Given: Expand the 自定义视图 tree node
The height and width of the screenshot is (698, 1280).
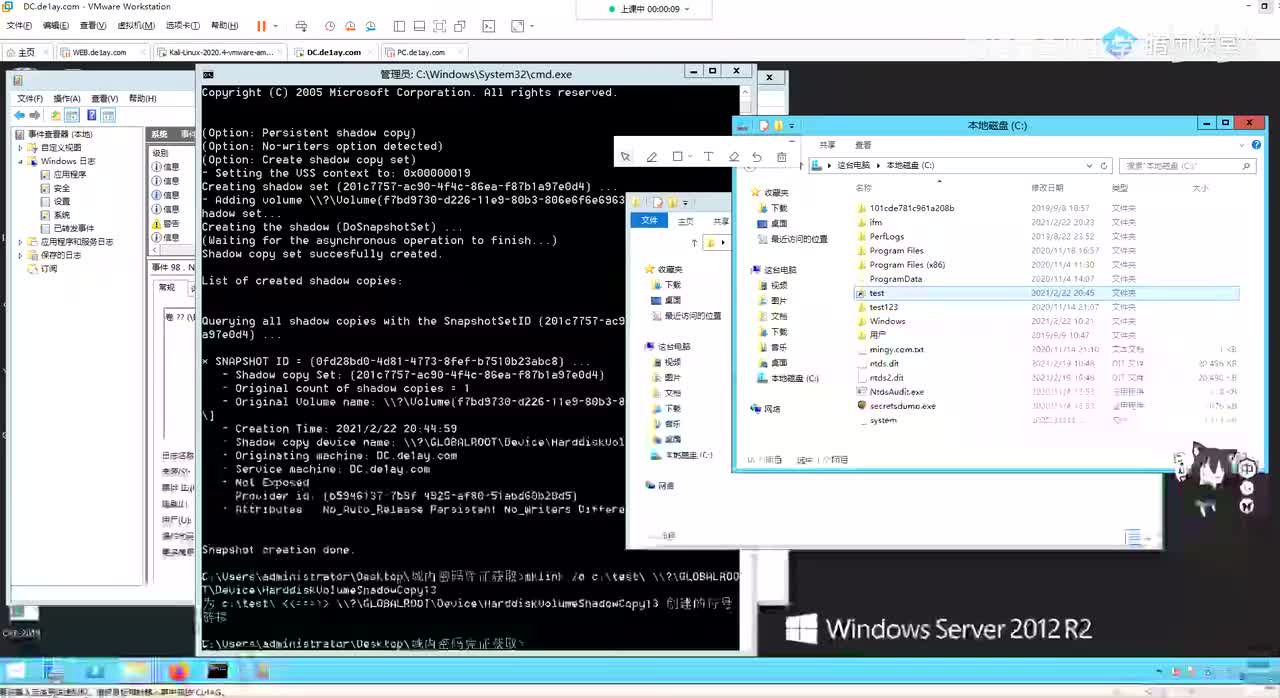Looking at the screenshot, I should 20,148.
